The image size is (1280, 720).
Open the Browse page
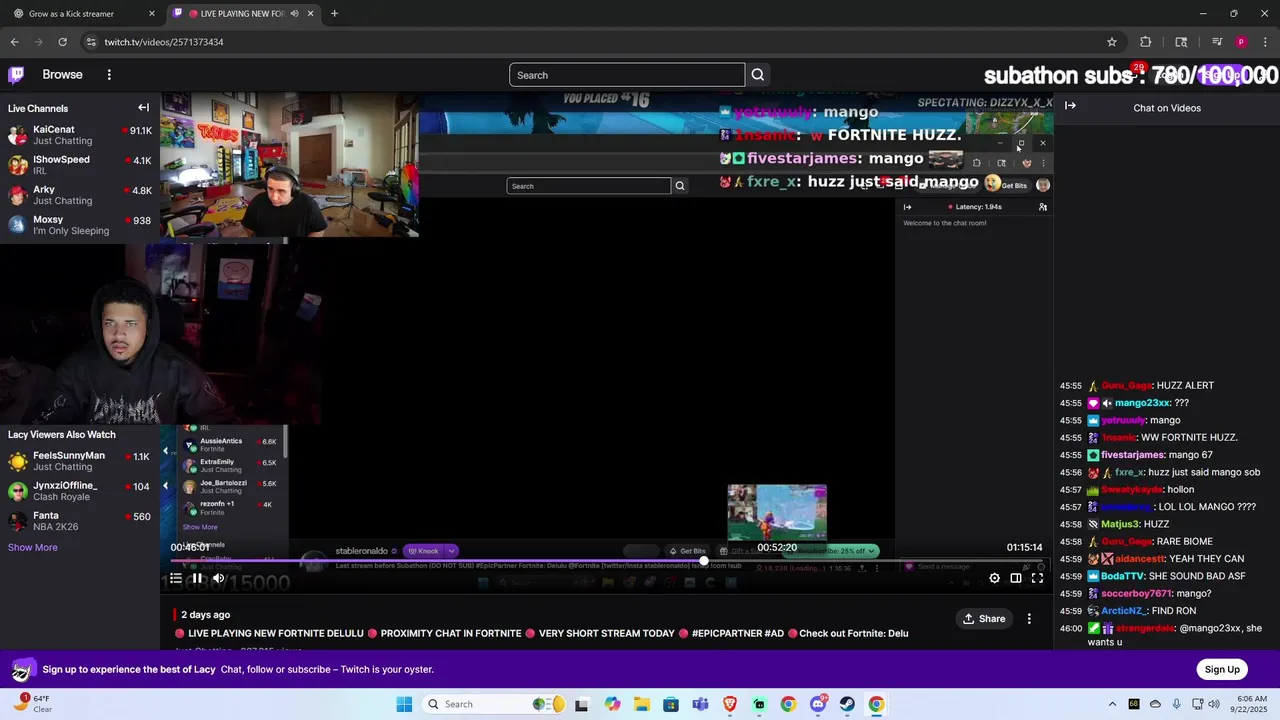coord(62,75)
